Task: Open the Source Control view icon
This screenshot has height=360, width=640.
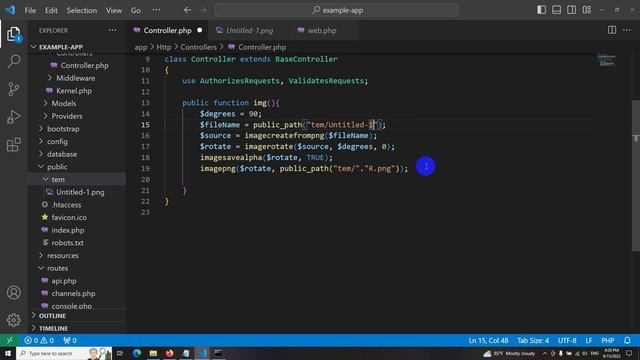Action: [x=13, y=89]
